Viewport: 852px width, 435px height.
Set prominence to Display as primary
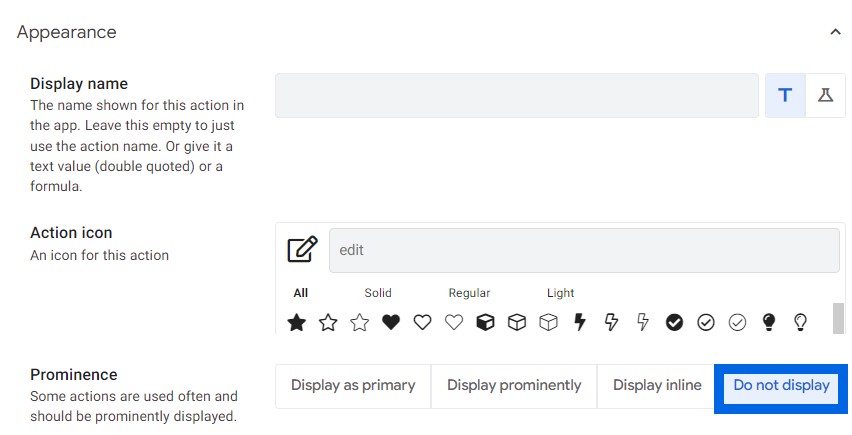(x=353, y=386)
